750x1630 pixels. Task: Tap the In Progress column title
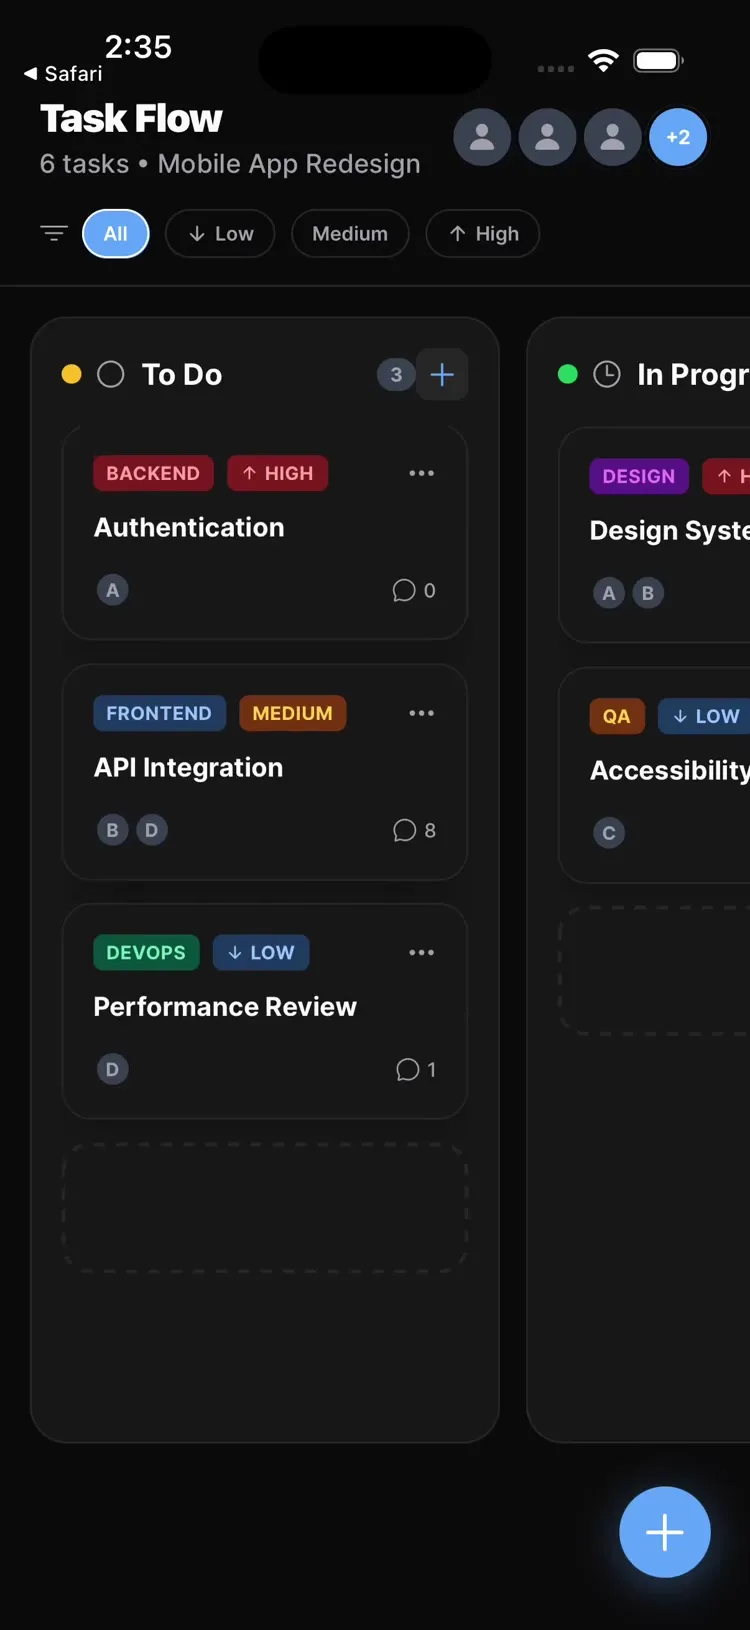pyautogui.click(x=693, y=374)
